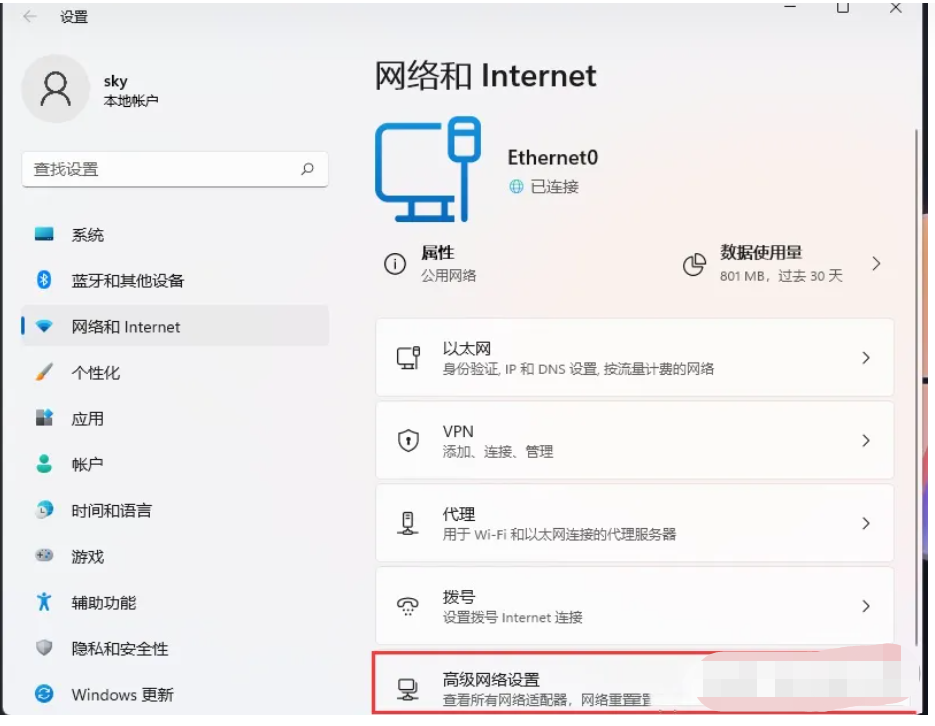935x726 pixels.
Task: Click the 代理 proxy server icon
Action: (410, 523)
